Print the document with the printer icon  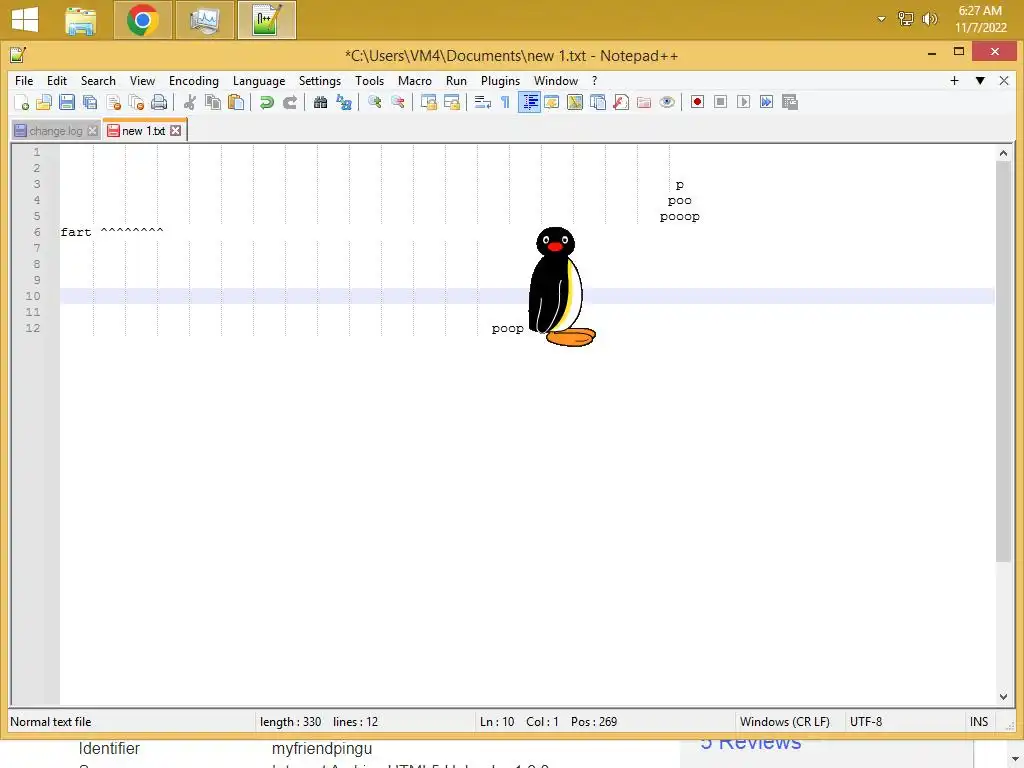(x=159, y=102)
